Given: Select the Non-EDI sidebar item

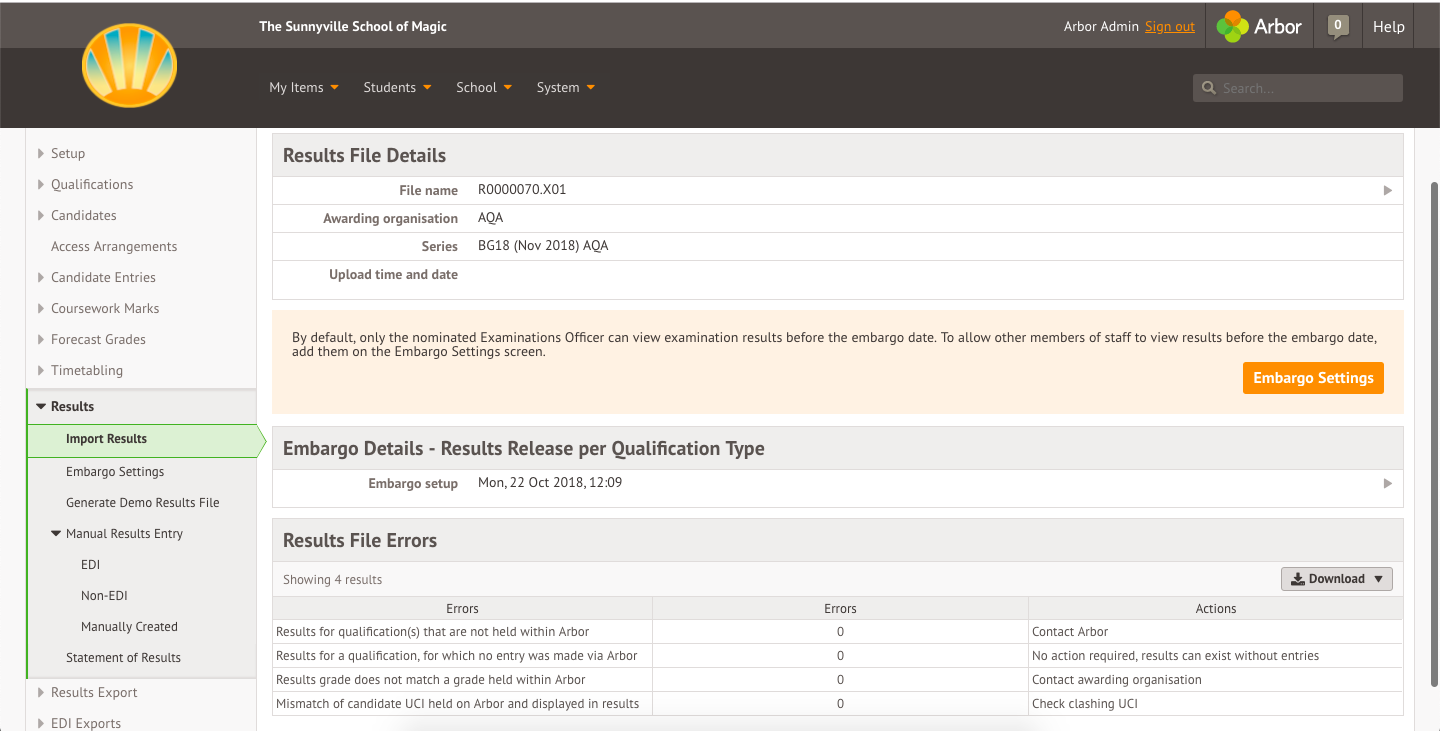Looking at the screenshot, I should (105, 596).
